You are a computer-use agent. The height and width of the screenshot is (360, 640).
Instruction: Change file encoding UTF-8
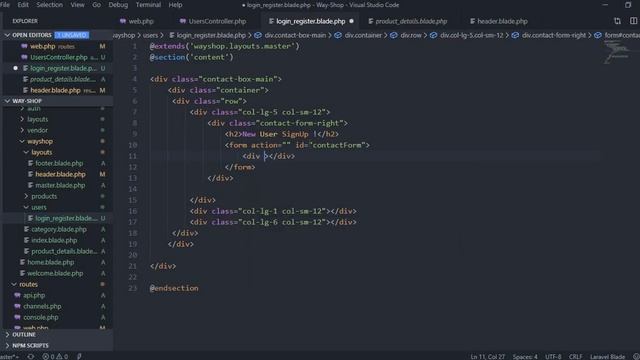click(x=553, y=356)
